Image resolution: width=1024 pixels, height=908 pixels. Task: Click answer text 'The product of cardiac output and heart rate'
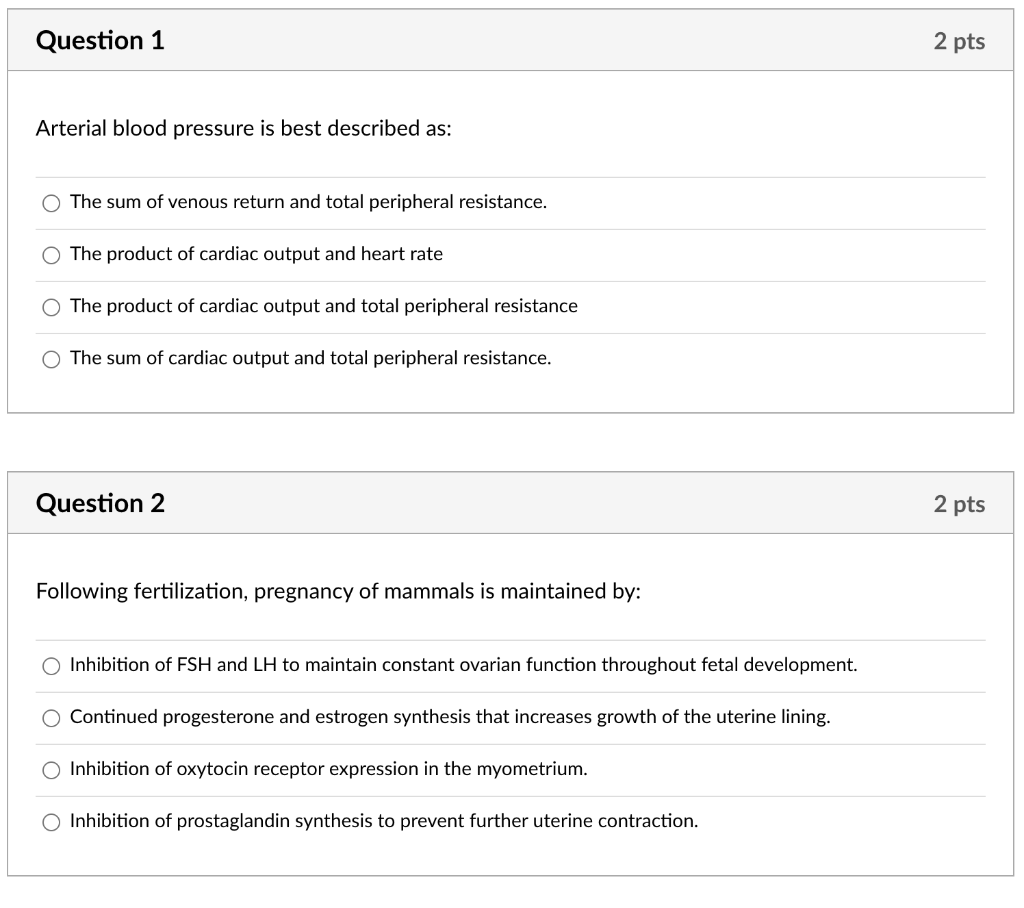pyautogui.click(x=256, y=254)
